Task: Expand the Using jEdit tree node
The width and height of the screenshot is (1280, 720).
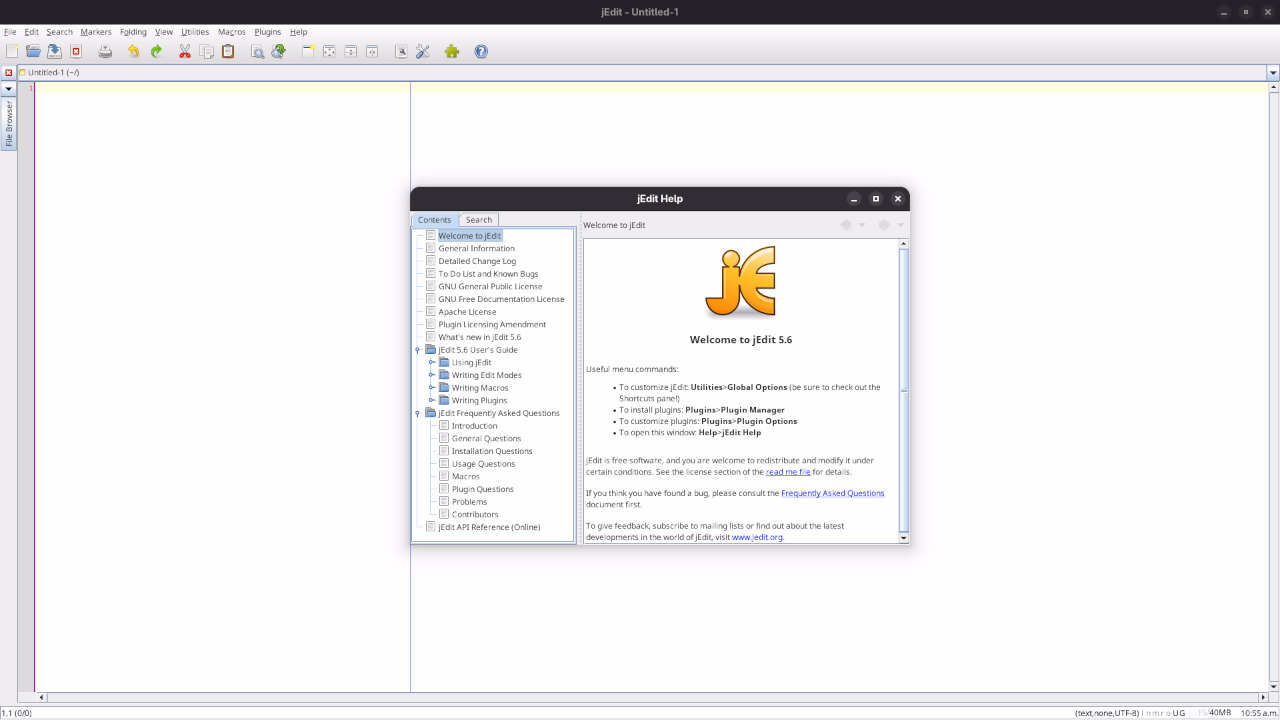Action: coord(431,362)
